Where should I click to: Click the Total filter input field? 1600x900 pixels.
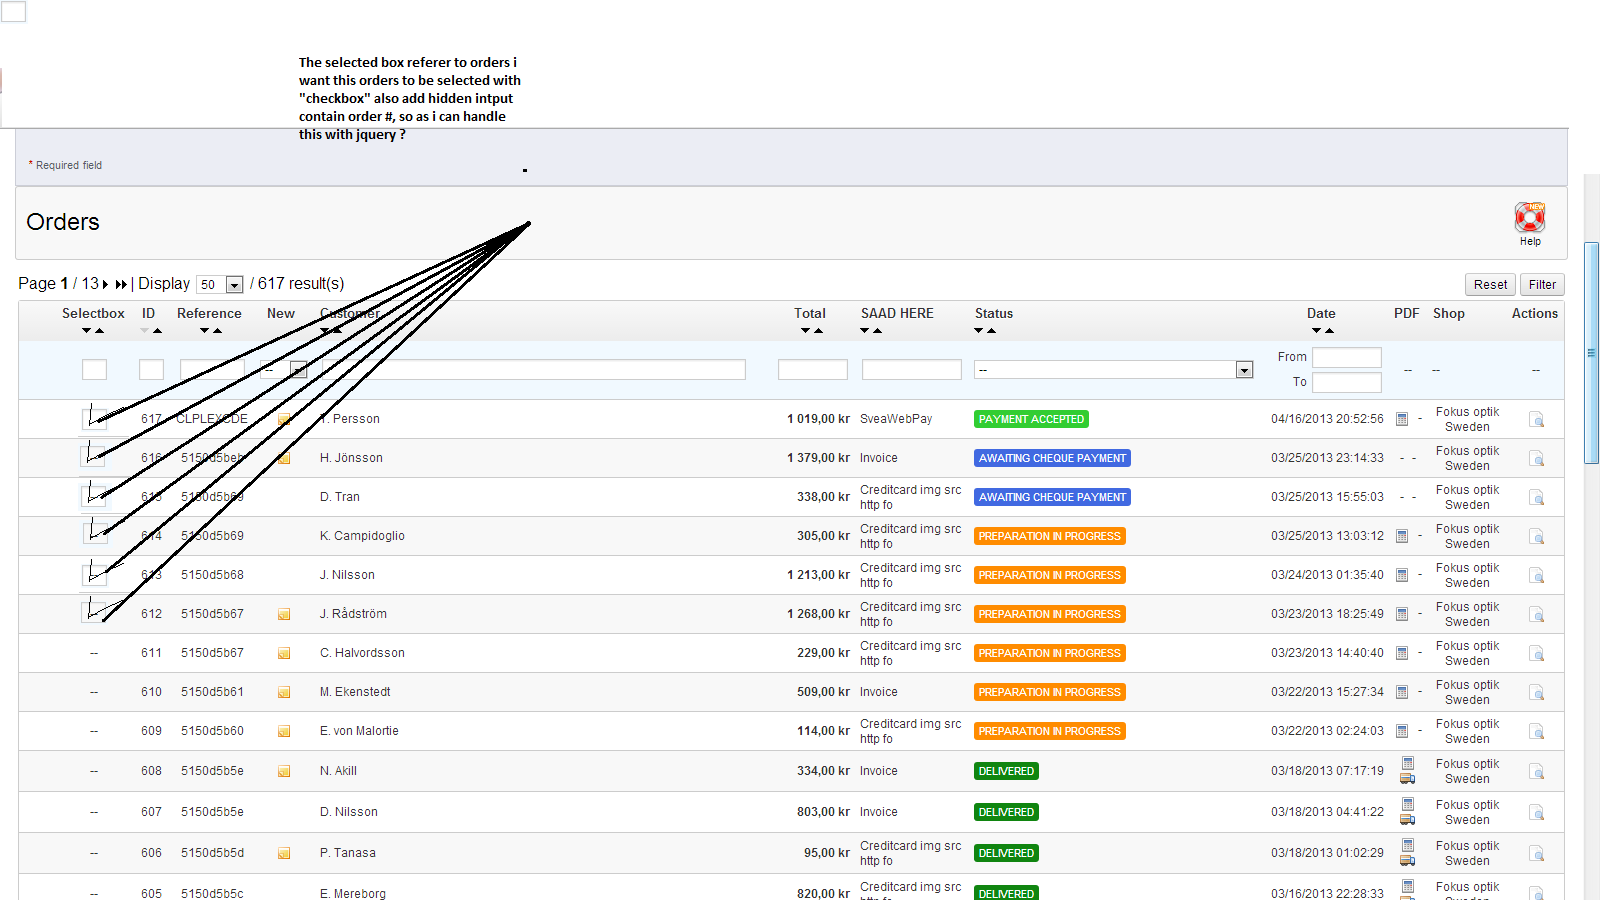(x=813, y=370)
